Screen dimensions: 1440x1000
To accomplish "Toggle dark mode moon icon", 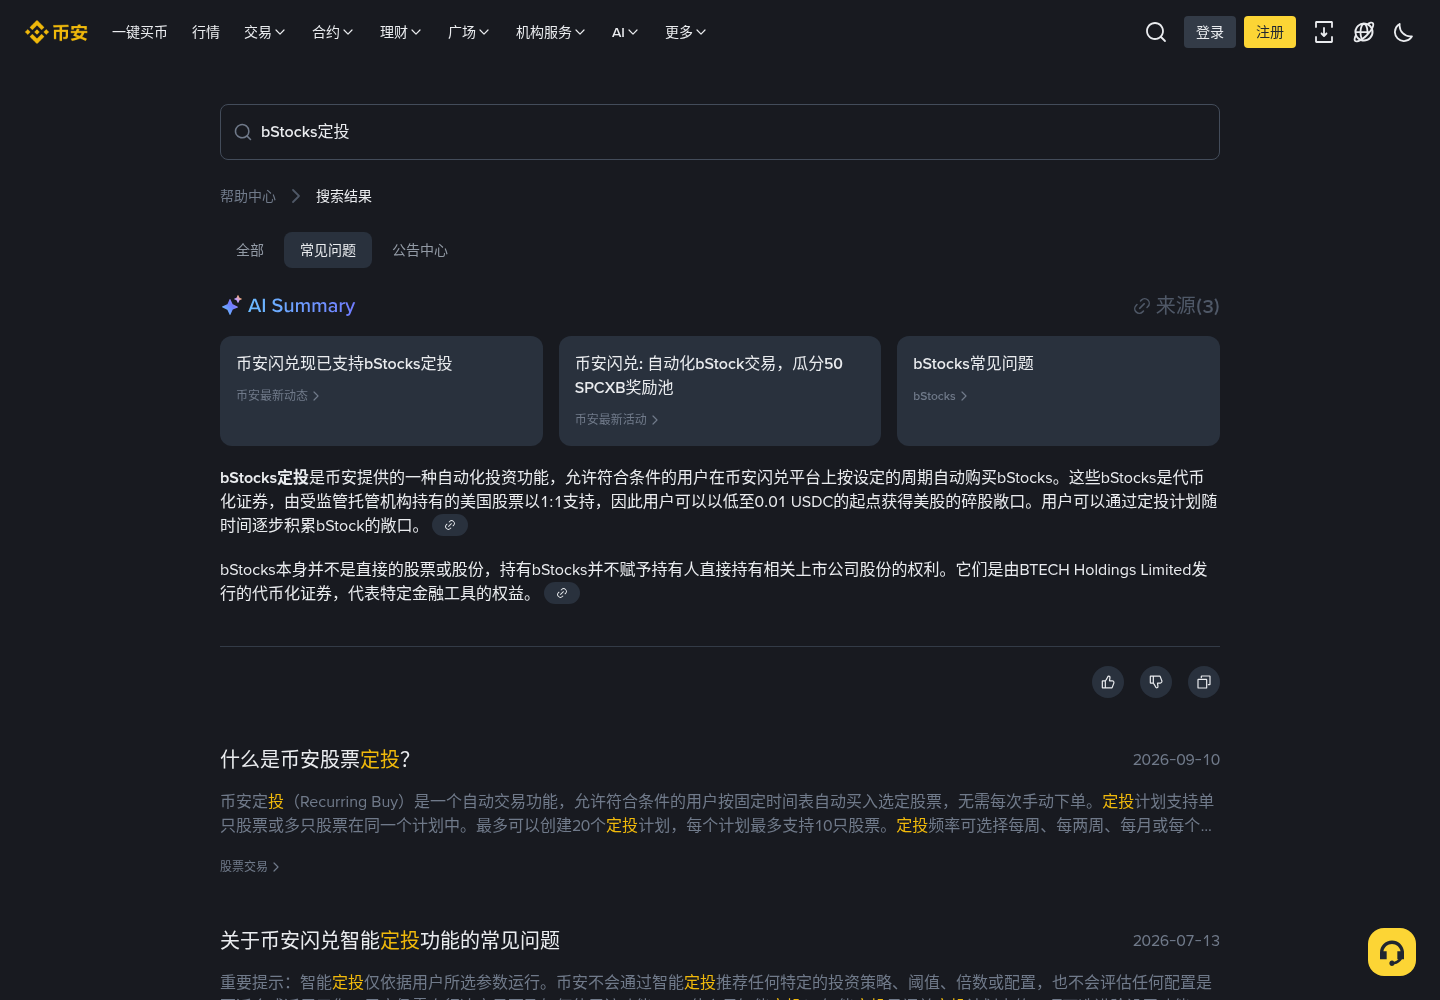I will [x=1404, y=32].
